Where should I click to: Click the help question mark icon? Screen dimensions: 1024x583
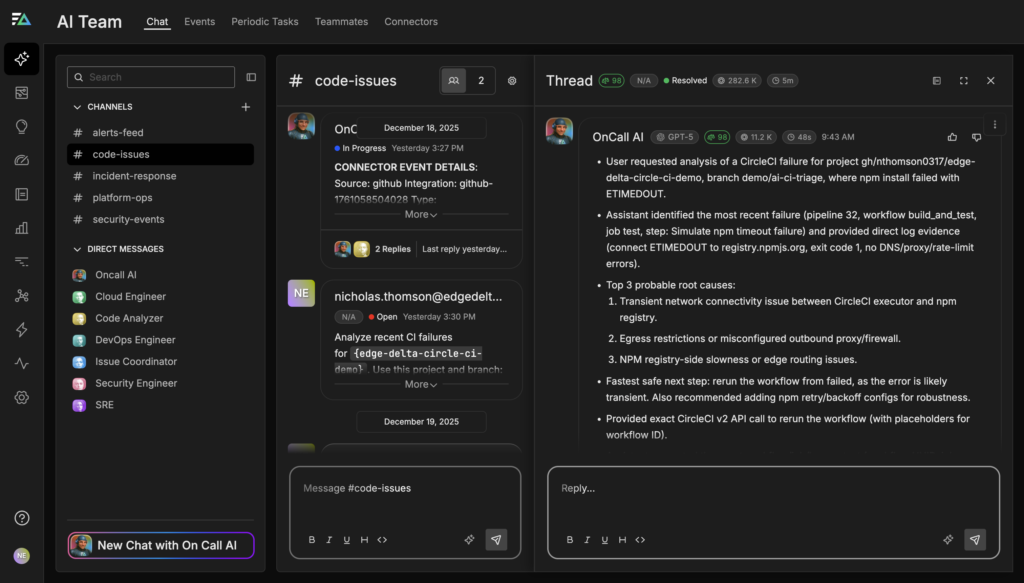(21, 518)
